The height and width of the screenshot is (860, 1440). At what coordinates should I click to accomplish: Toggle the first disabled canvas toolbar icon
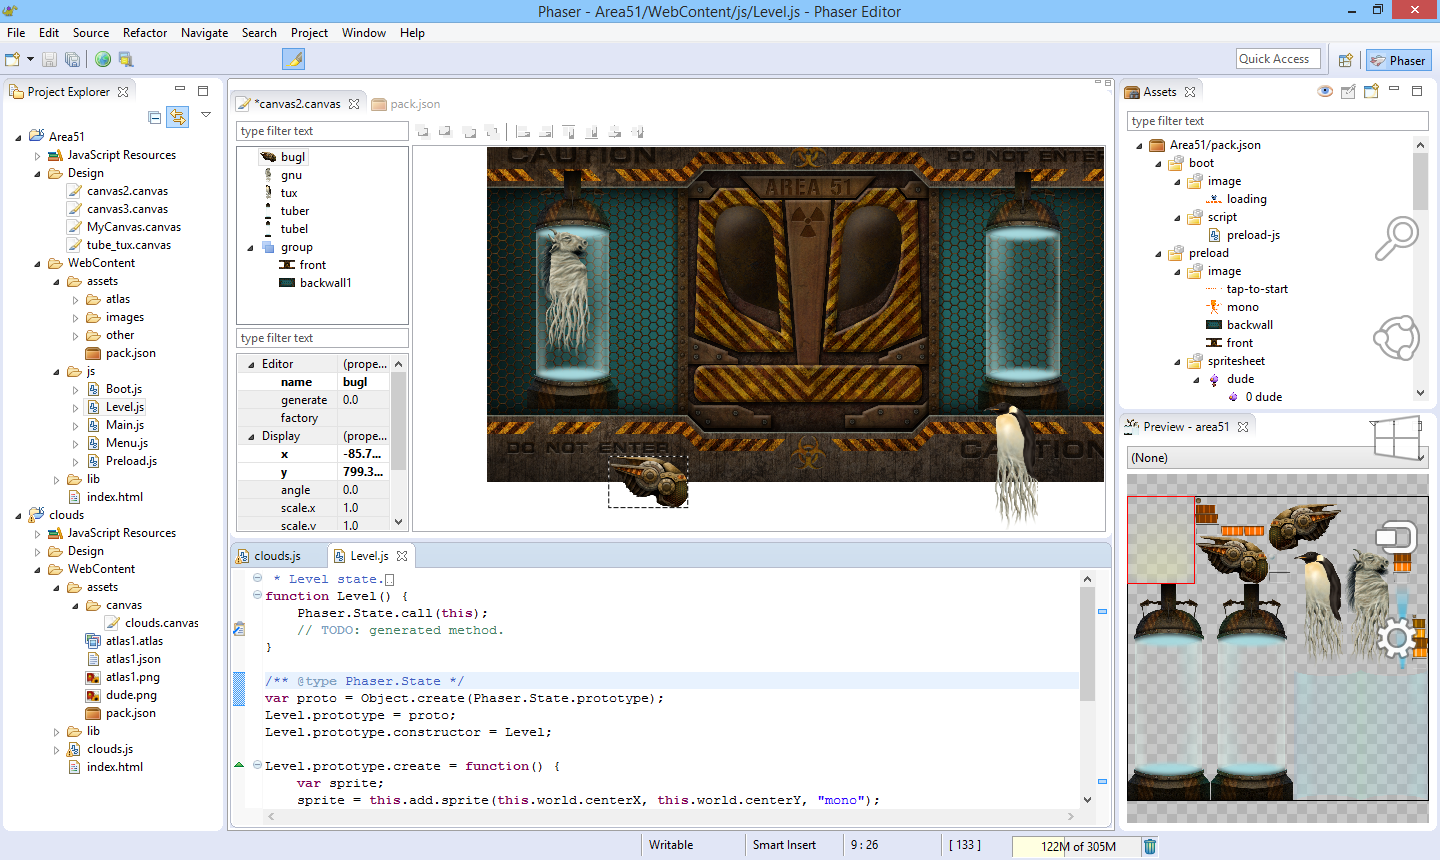coord(423,131)
